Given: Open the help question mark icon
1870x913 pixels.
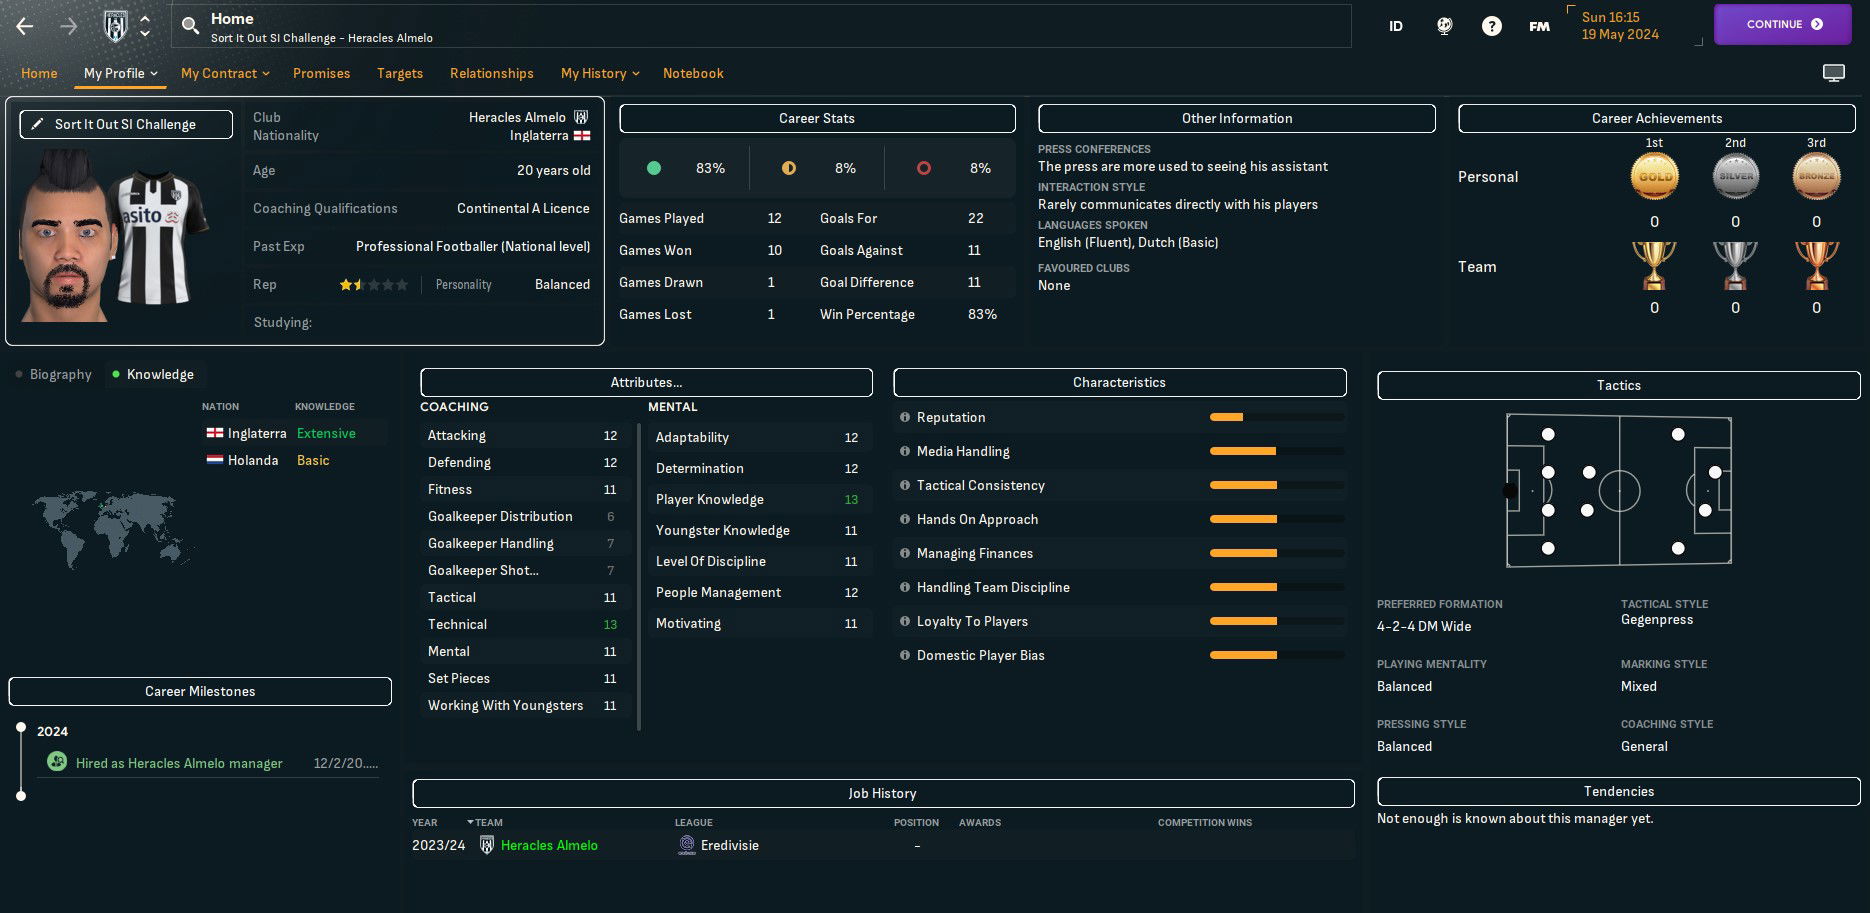Looking at the screenshot, I should coord(1492,26).
